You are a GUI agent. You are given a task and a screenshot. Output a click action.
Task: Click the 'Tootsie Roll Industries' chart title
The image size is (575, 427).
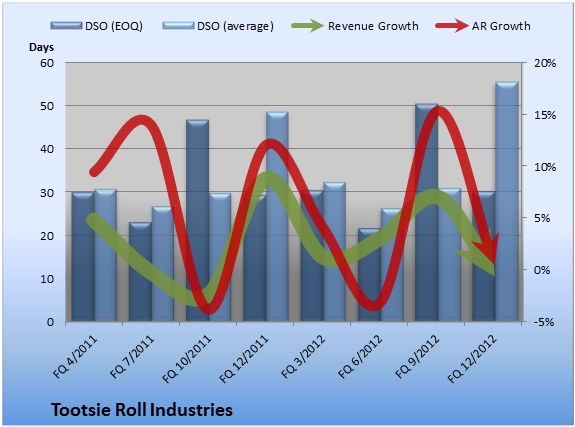[142, 410]
